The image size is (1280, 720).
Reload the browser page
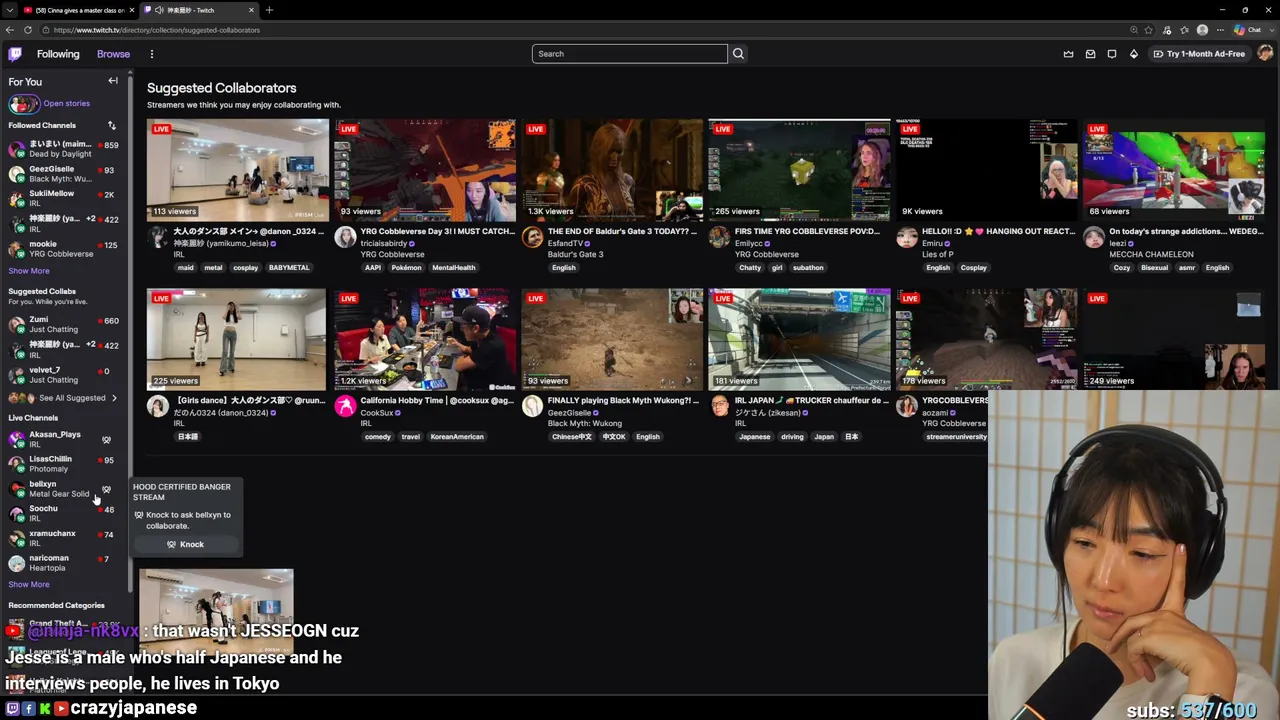pos(27,30)
